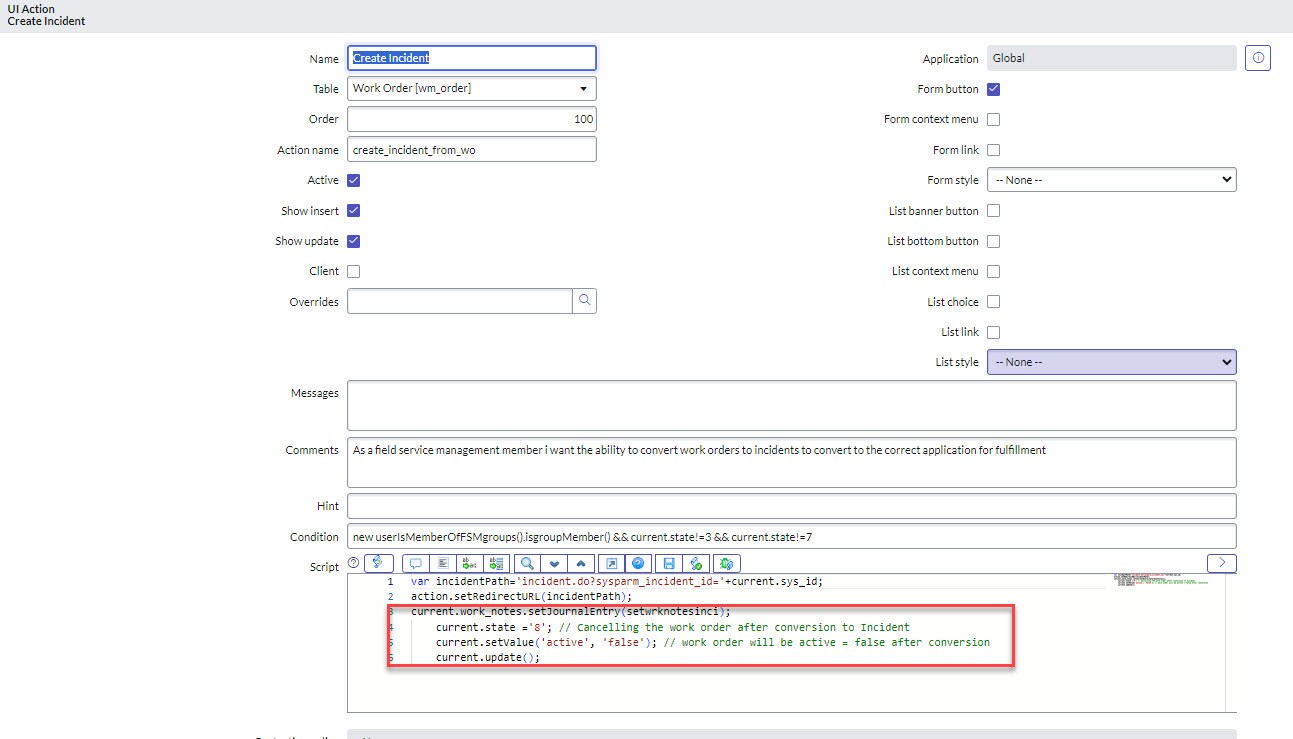Check the List bottom button checkbox

point(994,241)
